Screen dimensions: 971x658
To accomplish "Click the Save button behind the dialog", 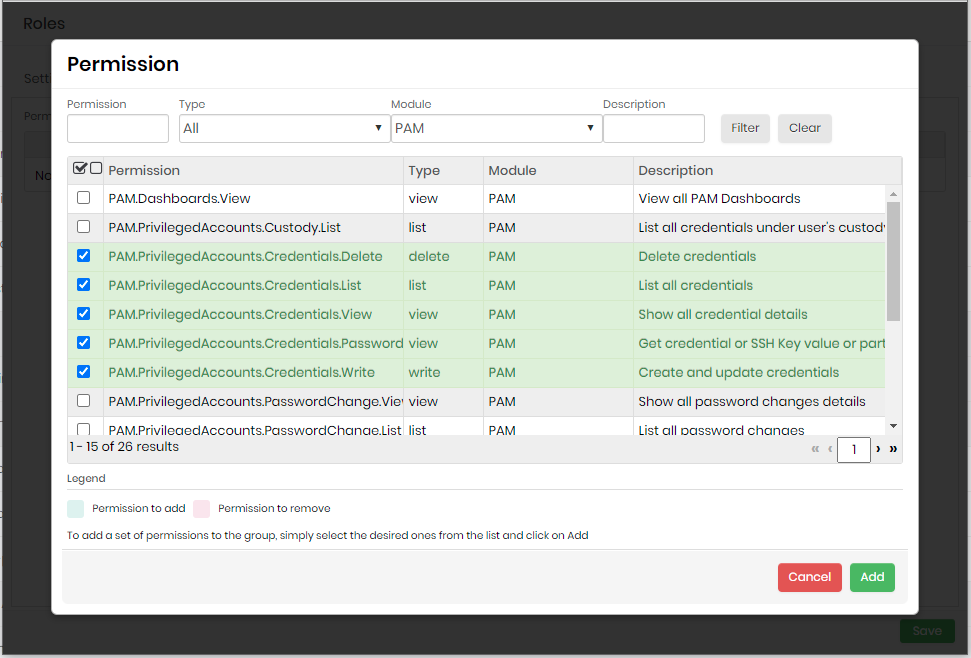I will 927,631.
